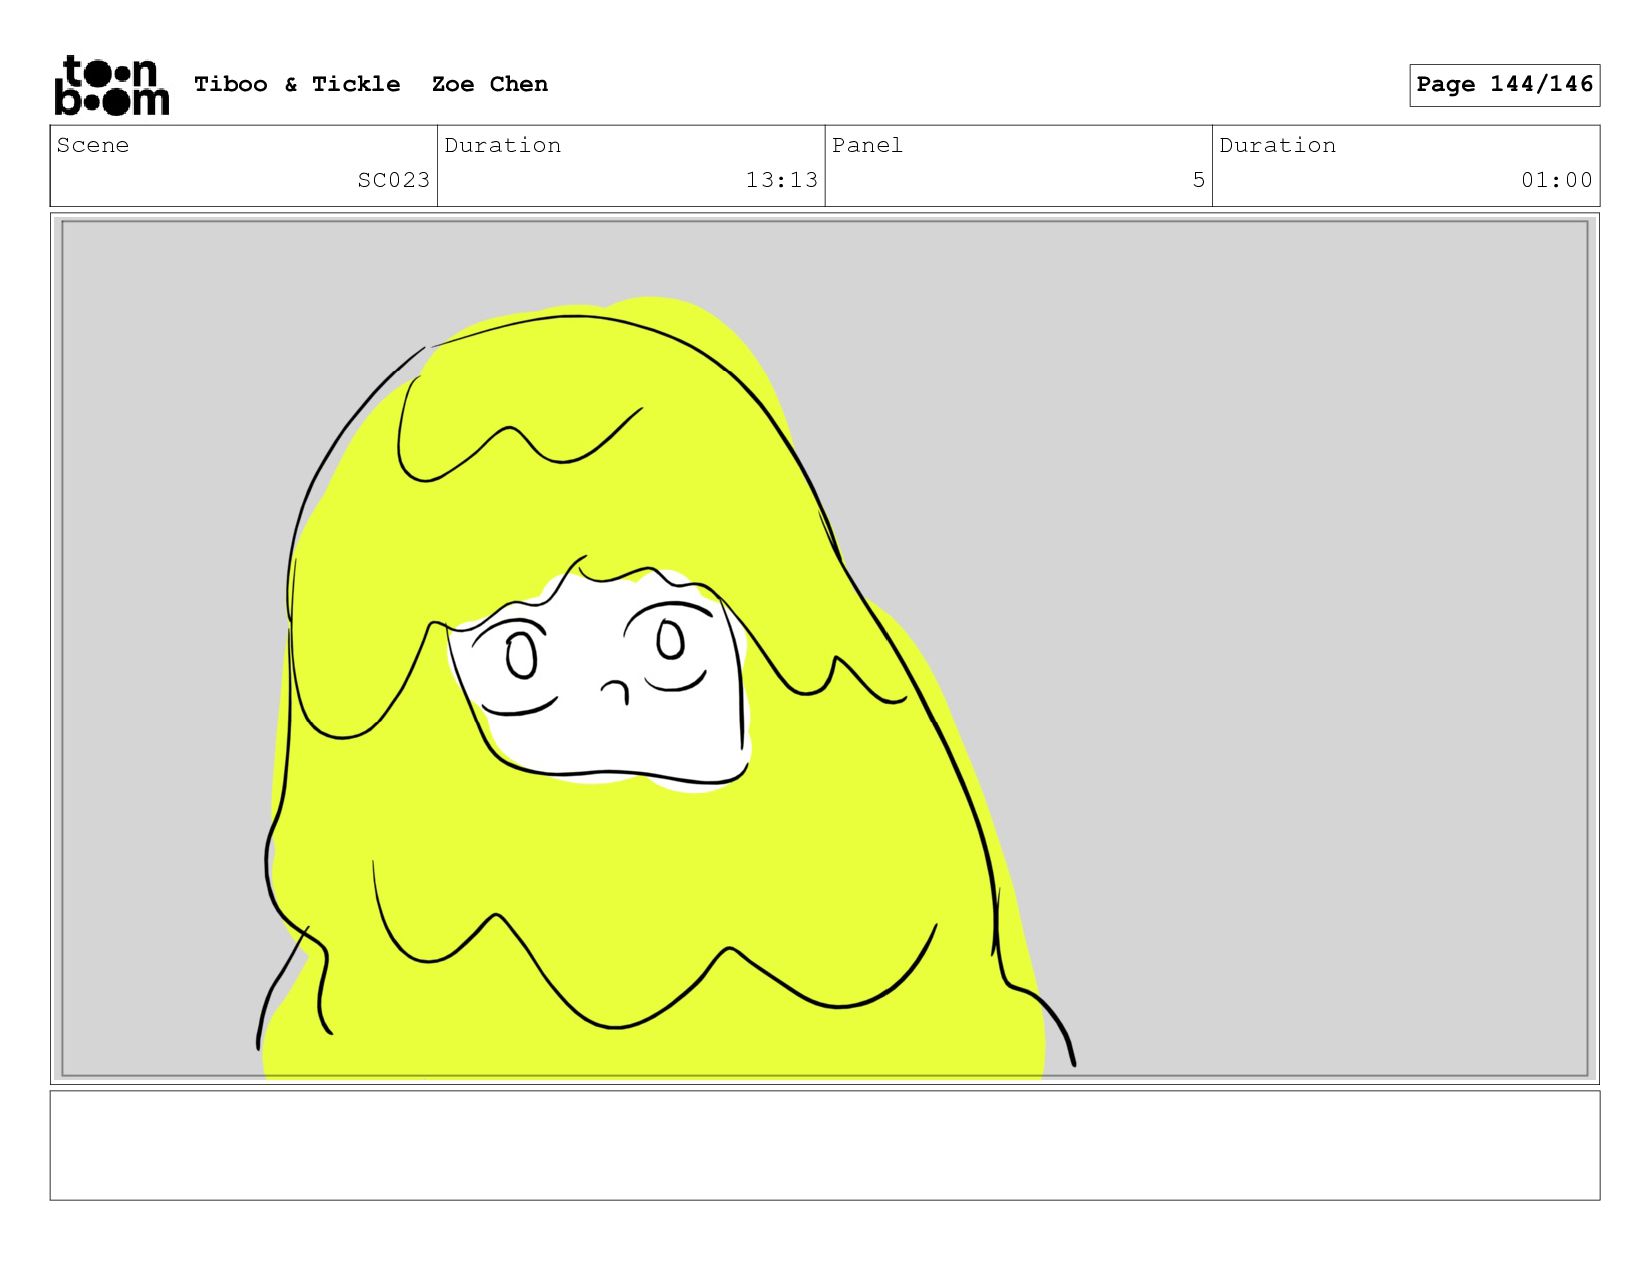The image size is (1650, 1275).
Task: Click the grey background right of character
Action: 1300,600
